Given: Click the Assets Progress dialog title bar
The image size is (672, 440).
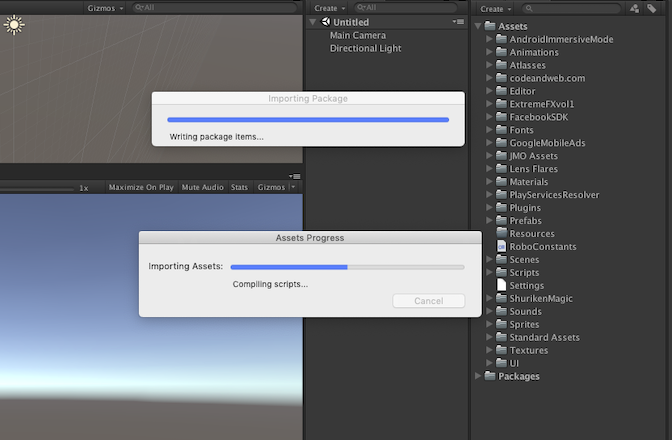Looking at the screenshot, I should tap(310, 237).
